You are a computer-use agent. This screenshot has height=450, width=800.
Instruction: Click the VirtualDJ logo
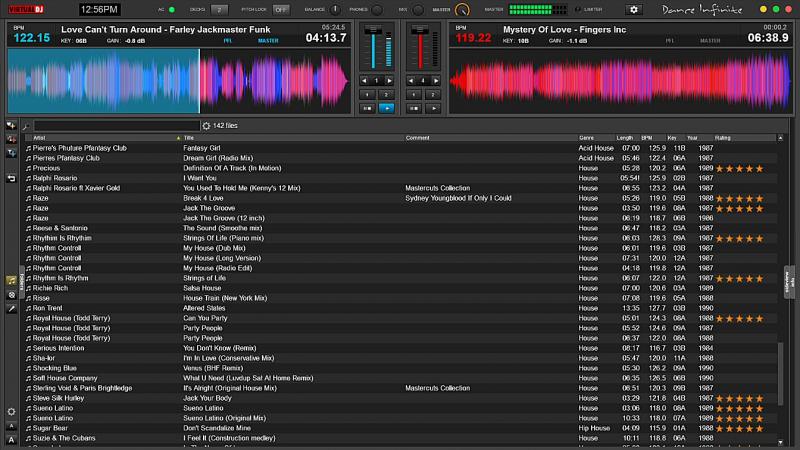26,9
